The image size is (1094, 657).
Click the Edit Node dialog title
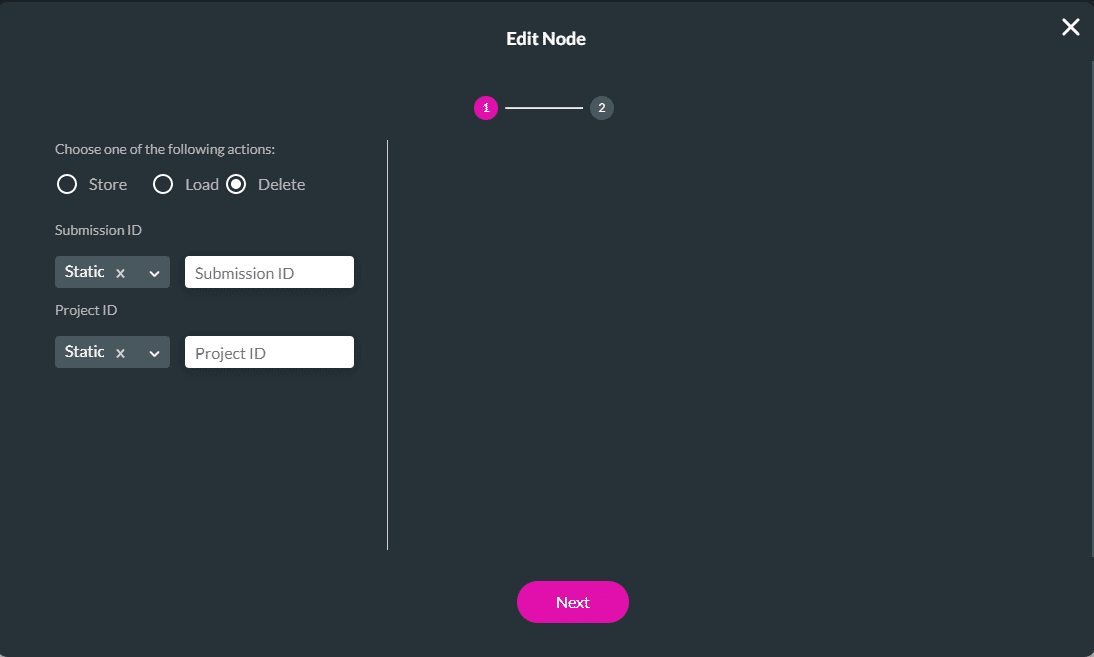point(546,39)
